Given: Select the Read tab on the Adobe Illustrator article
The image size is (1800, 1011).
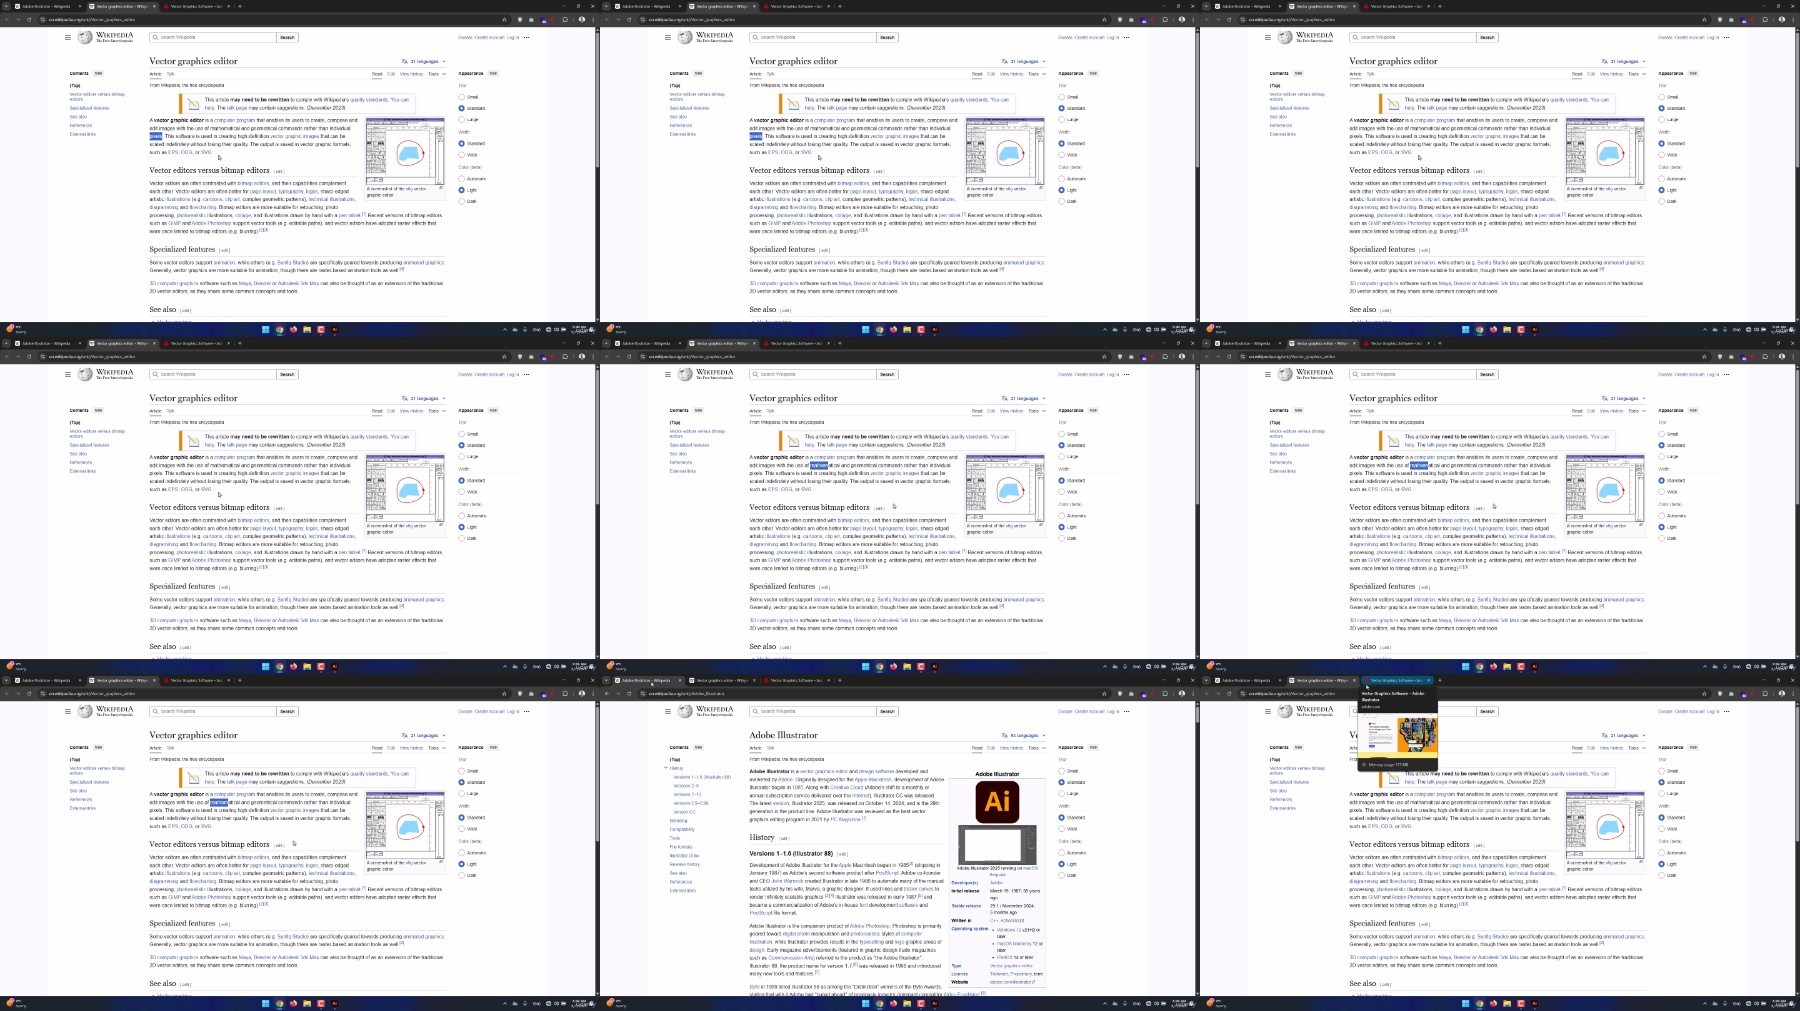Looking at the screenshot, I should tap(977, 748).
